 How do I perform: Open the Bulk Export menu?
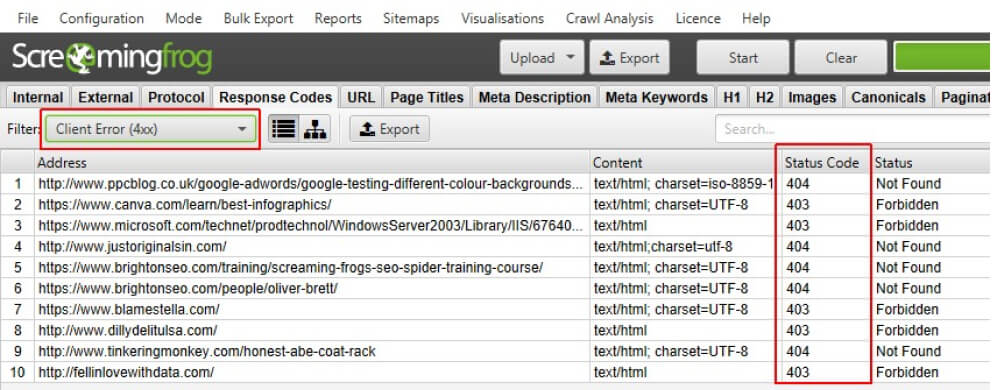[x=258, y=18]
